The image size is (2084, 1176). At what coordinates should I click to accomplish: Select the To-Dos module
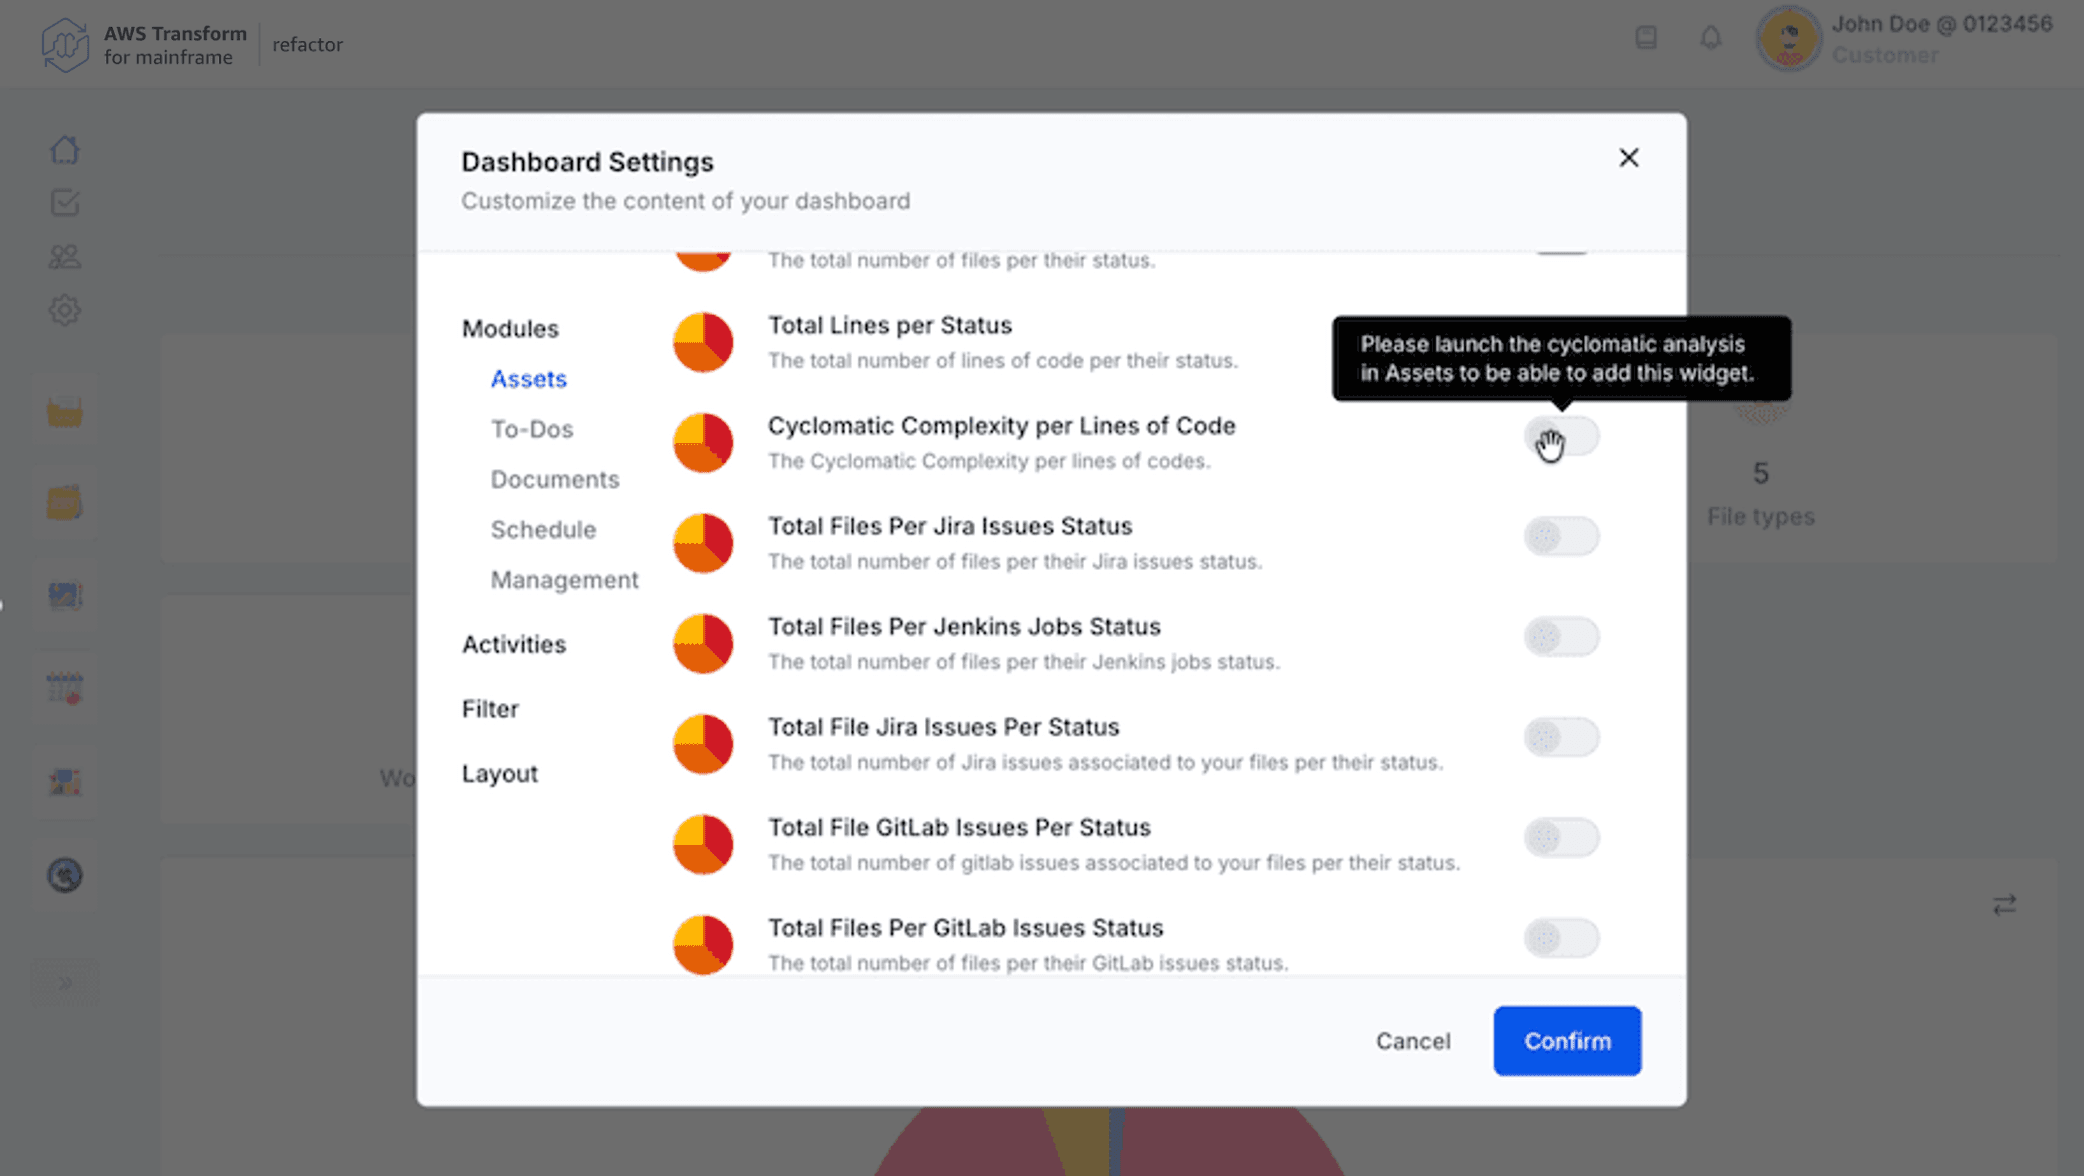(x=532, y=429)
